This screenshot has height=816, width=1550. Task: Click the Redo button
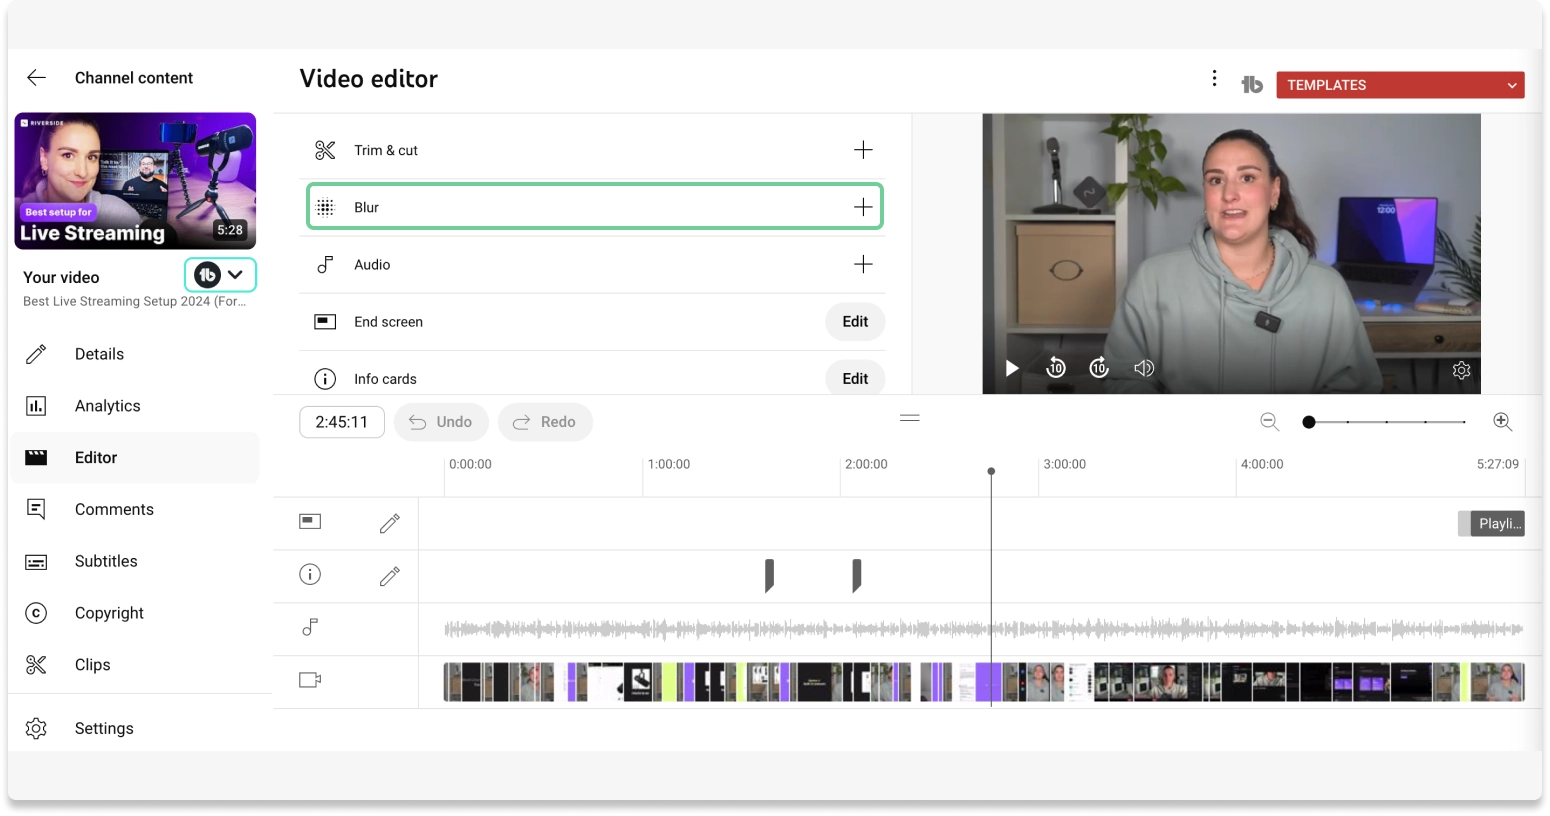[545, 422]
